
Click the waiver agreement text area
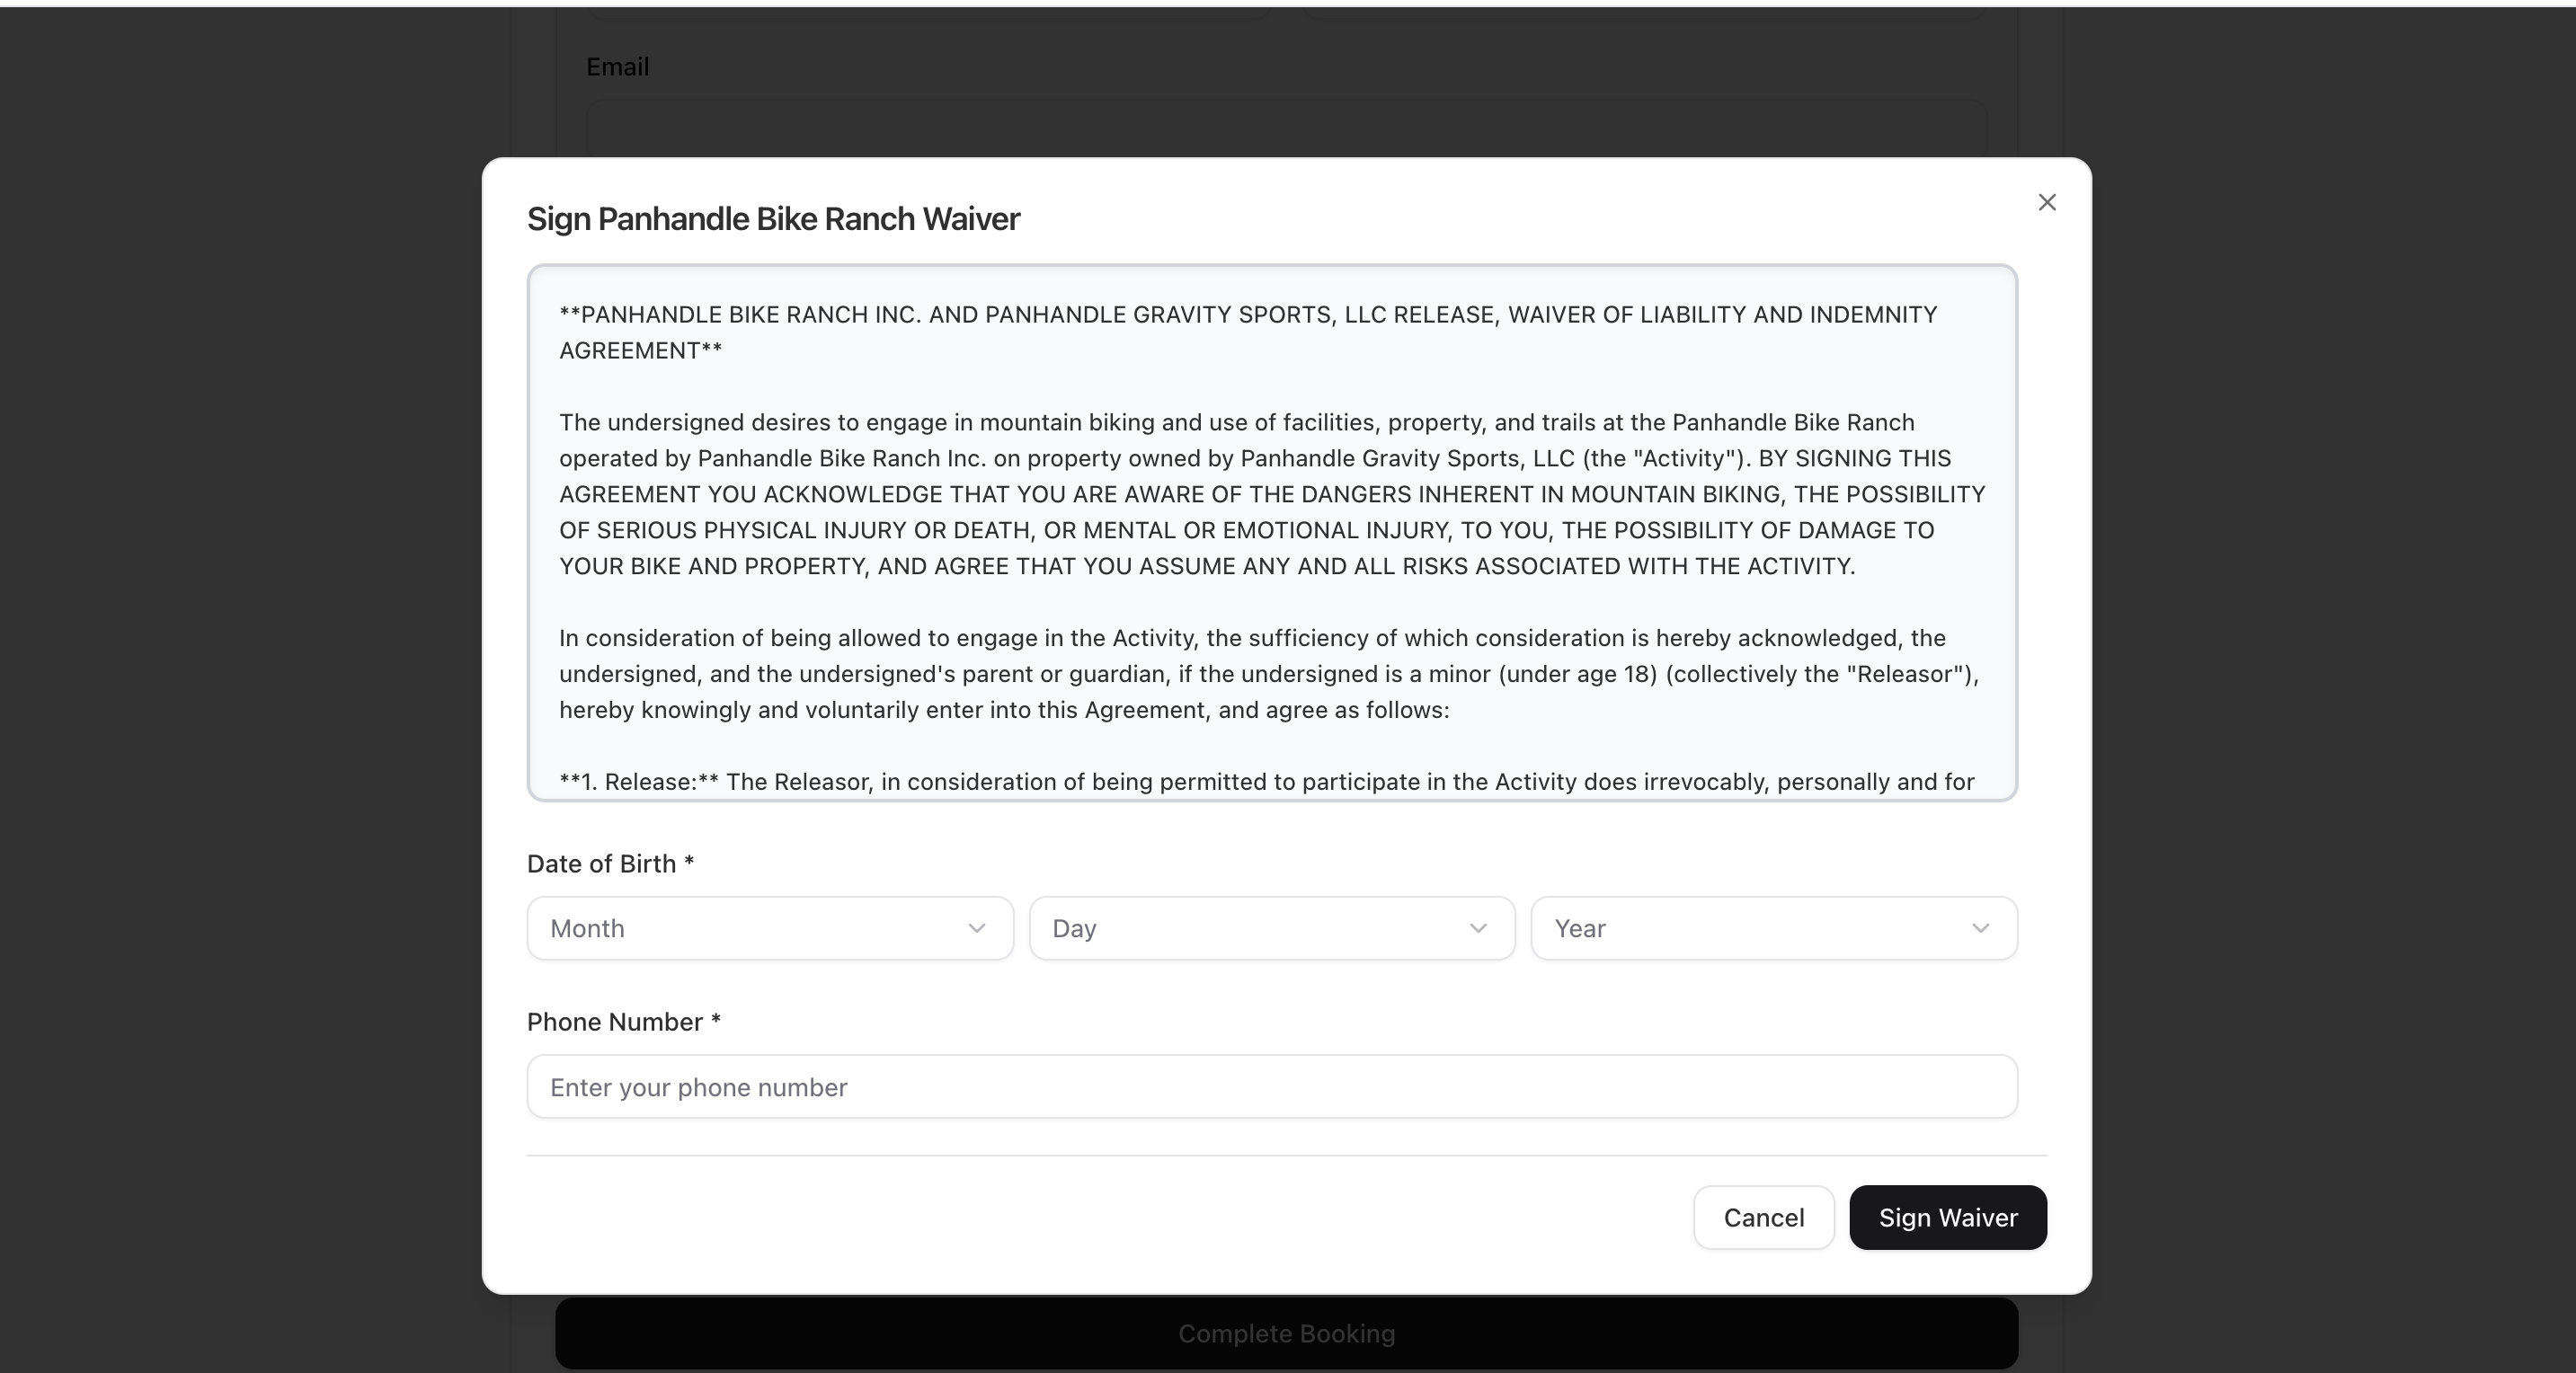[x=1272, y=530]
